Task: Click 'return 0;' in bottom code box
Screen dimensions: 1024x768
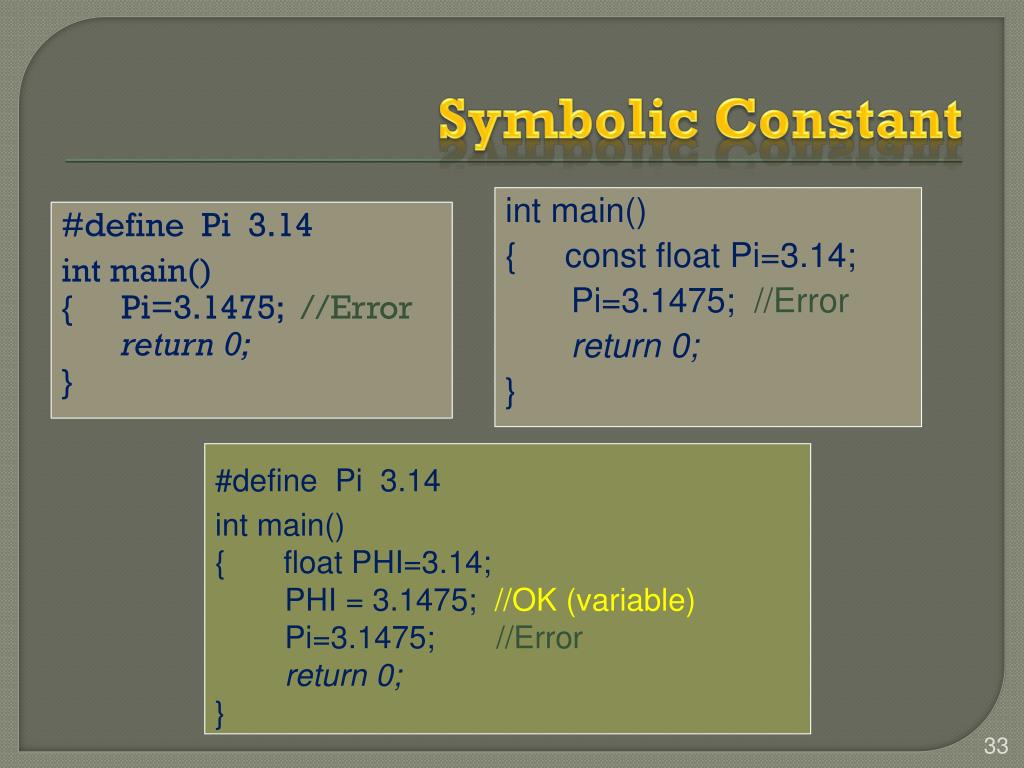Action: [x=345, y=676]
